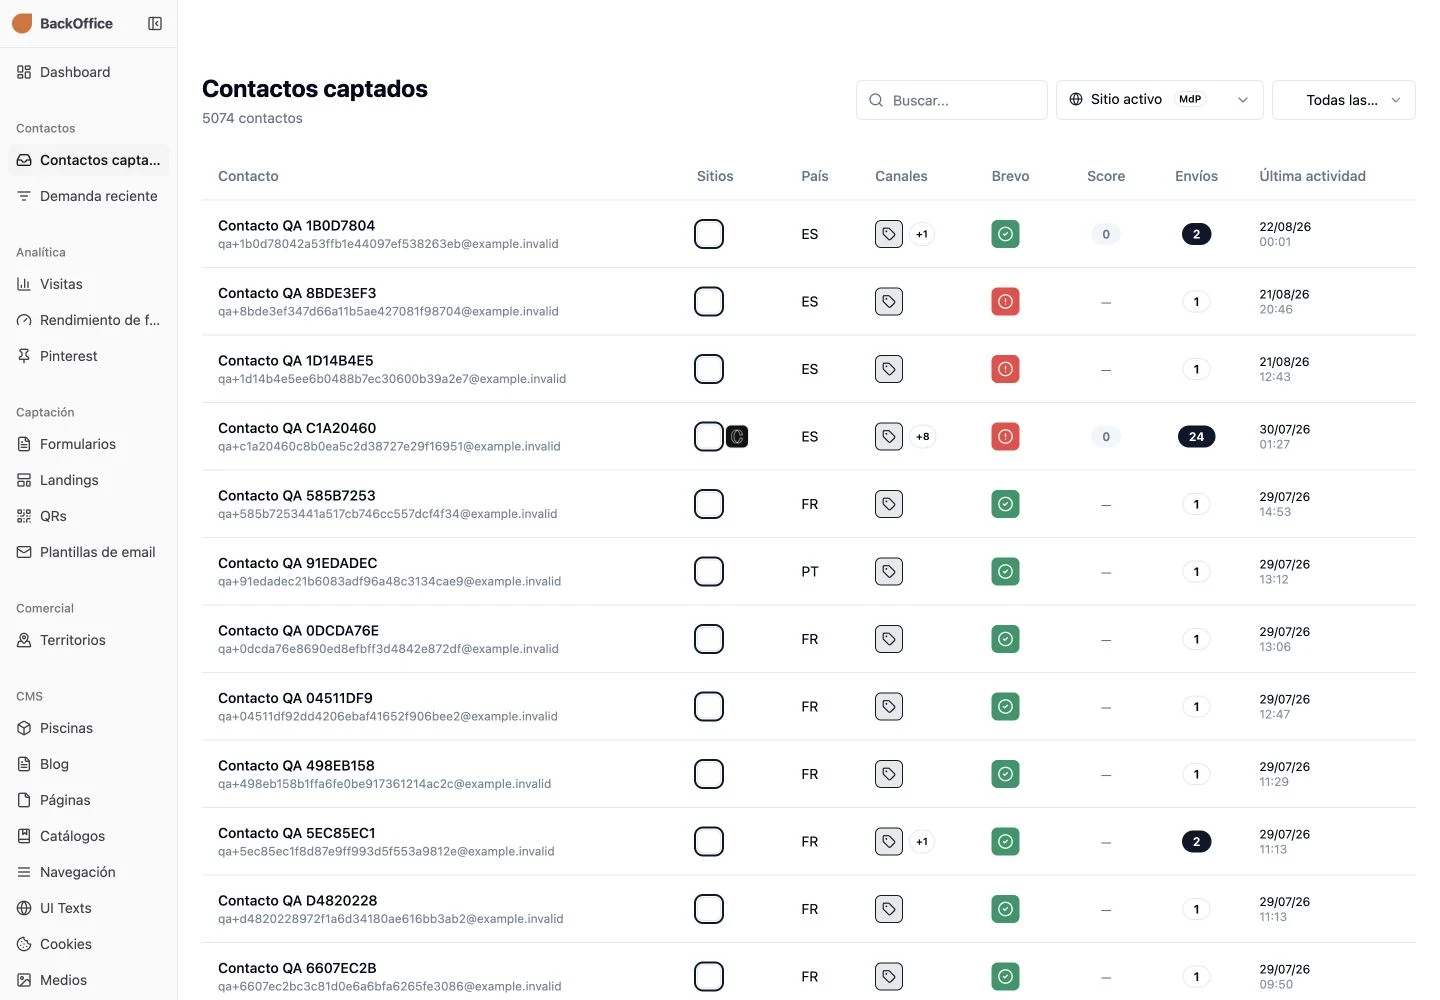Click the green Brevo check icon for Contacto QA 585B7253

pos(1005,504)
